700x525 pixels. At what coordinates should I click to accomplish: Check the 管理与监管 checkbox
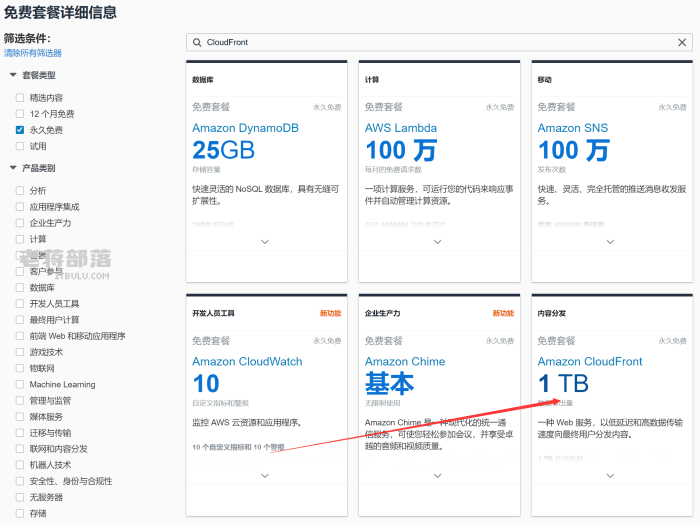pyautogui.click(x=20, y=400)
